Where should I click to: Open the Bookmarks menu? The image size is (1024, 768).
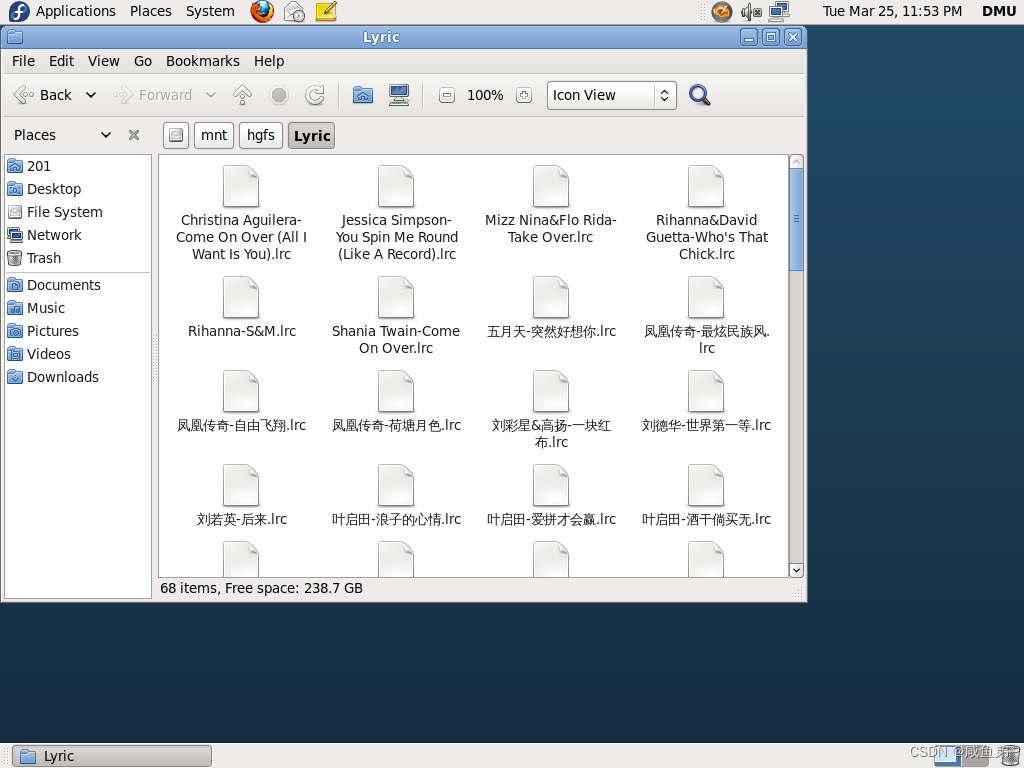point(202,61)
